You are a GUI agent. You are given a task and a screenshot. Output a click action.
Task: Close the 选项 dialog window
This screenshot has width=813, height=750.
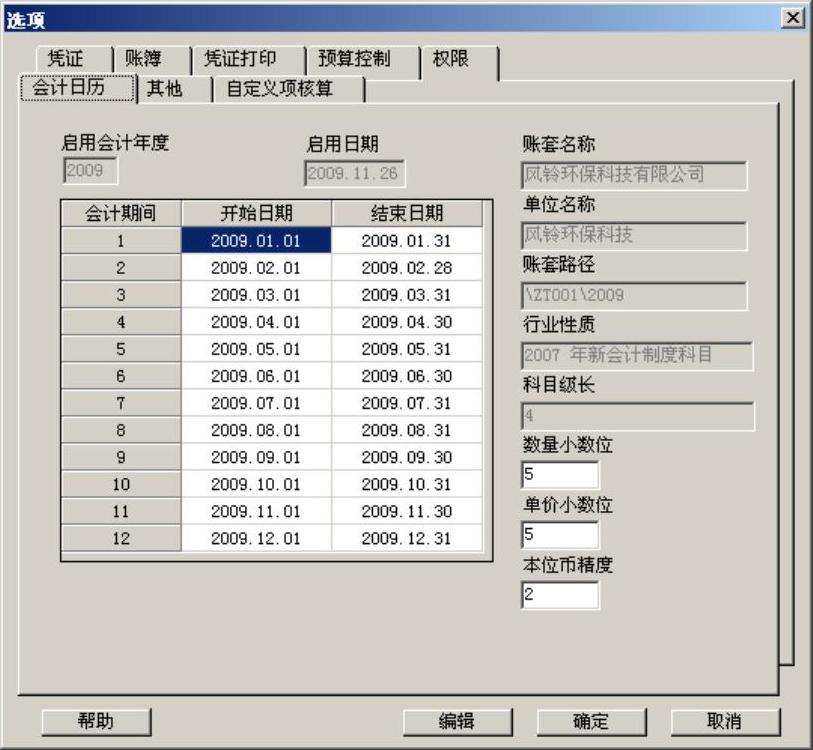coord(793,18)
